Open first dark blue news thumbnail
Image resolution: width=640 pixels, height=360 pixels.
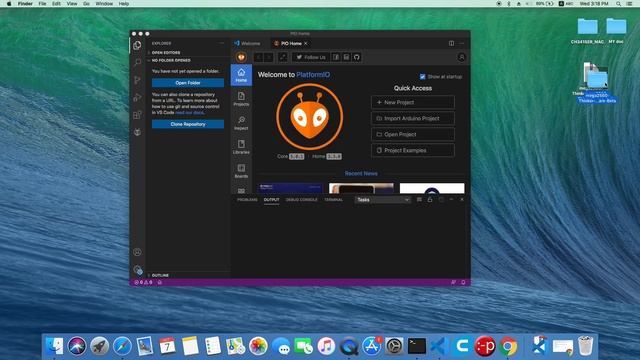[291, 188]
